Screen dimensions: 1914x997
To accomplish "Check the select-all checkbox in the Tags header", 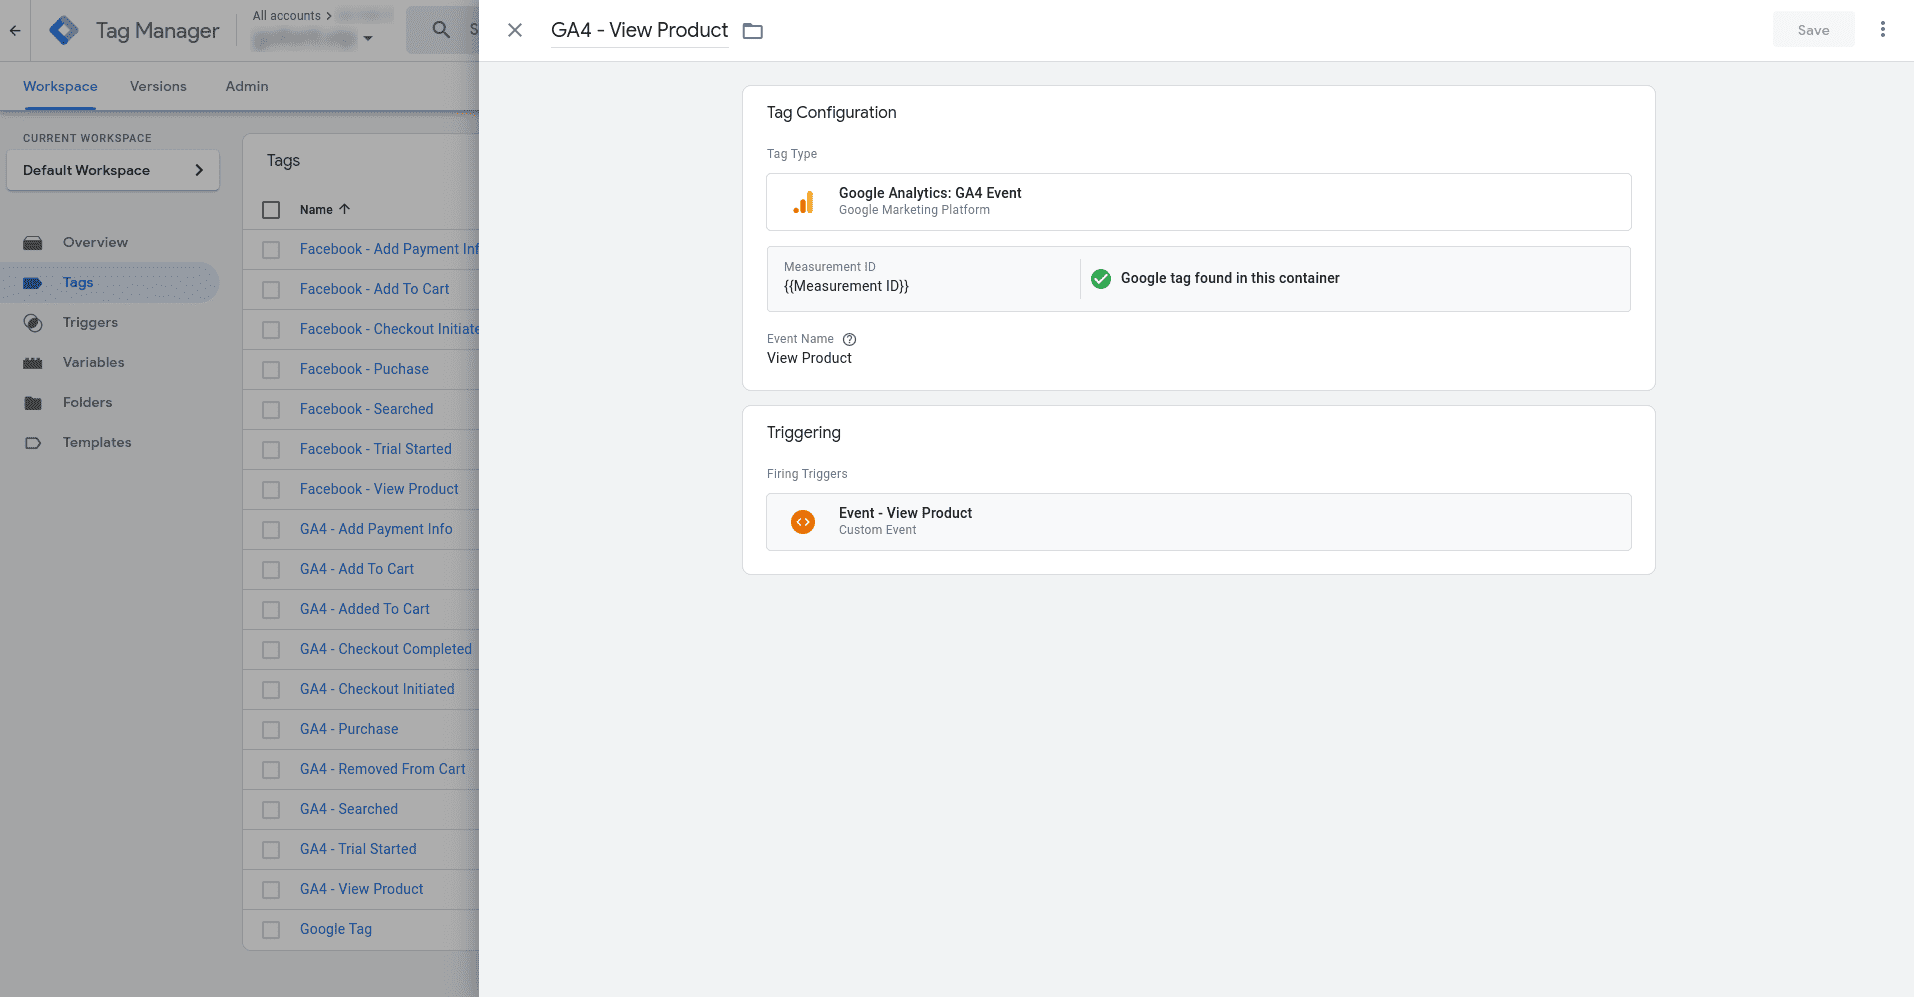I will pyautogui.click(x=270, y=210).
